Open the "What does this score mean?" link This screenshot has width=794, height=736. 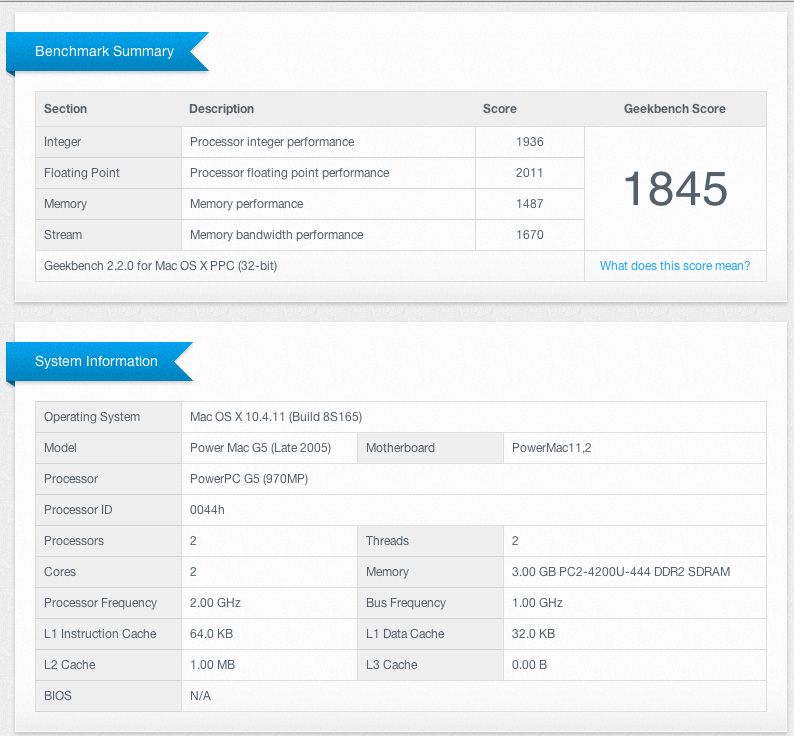click(674, 266)
